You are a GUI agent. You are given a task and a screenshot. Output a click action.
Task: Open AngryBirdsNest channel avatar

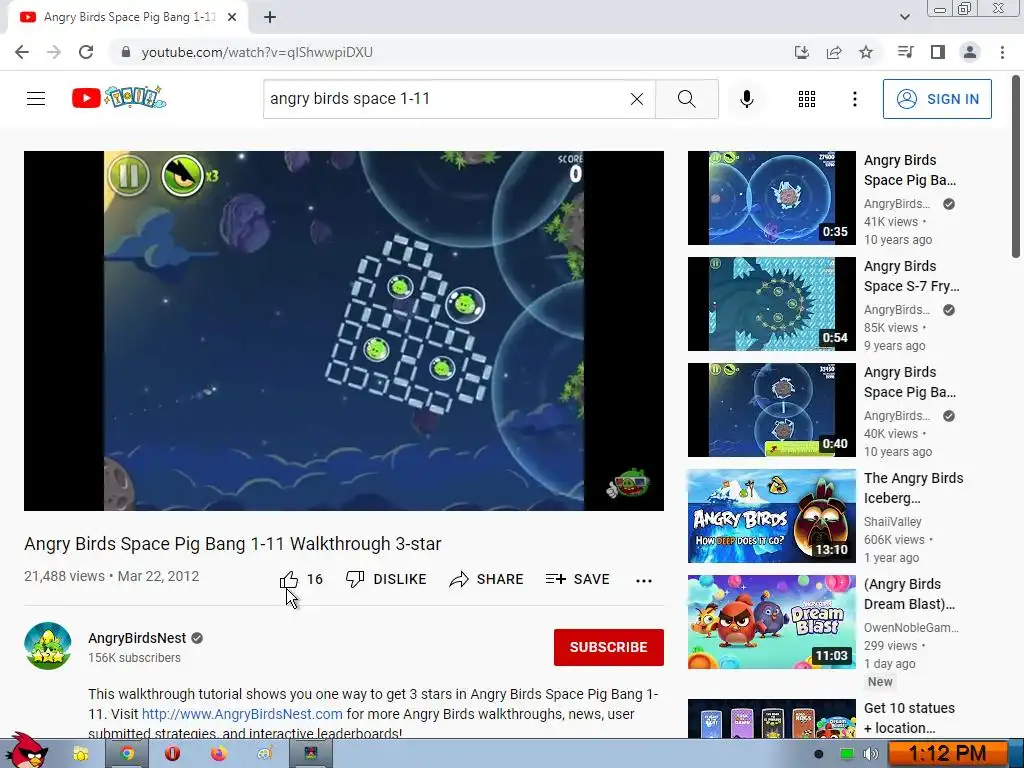(x=48, y=646)
